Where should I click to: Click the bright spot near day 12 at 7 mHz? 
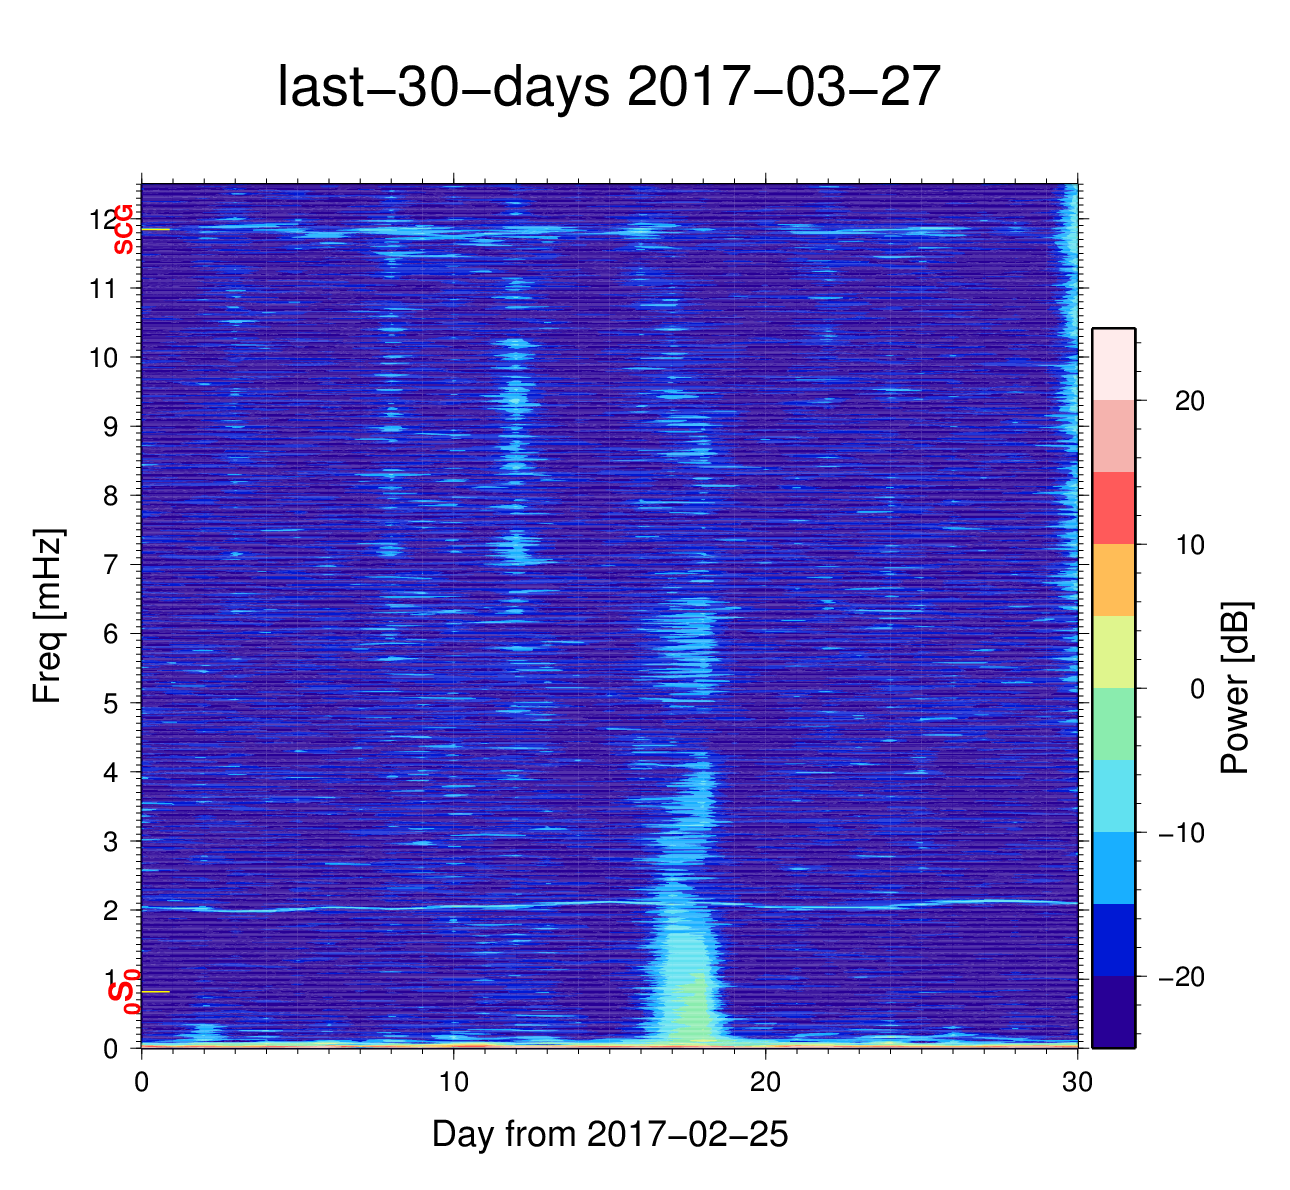517,548
